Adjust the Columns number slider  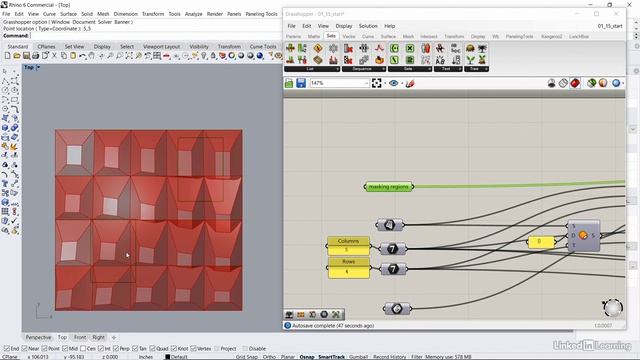click(348, 245)
